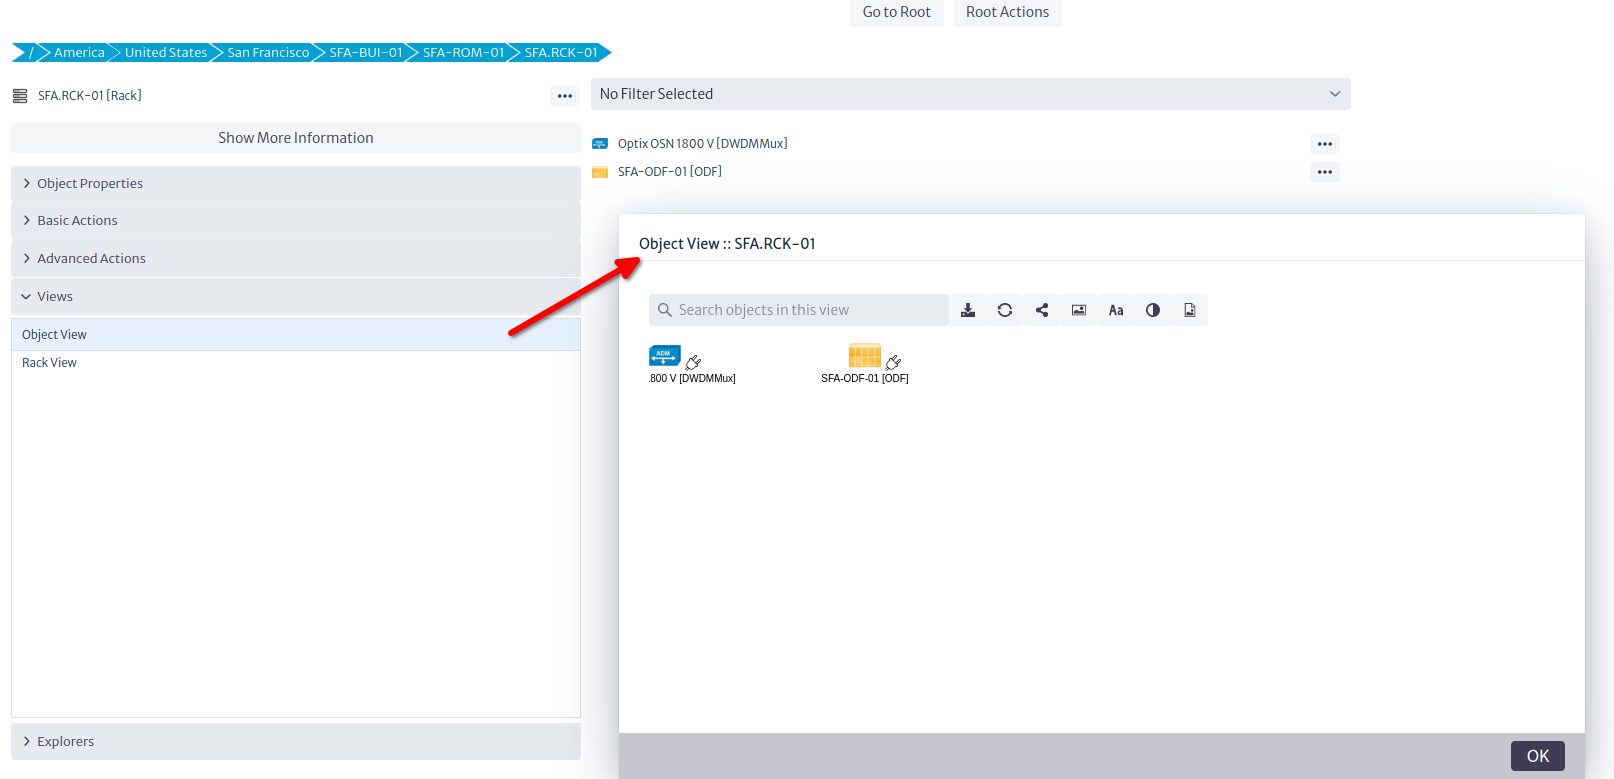Screen dimensions: 1614x779
Task: Navigate to San Francisco breadcrumb
Action: 268,53
